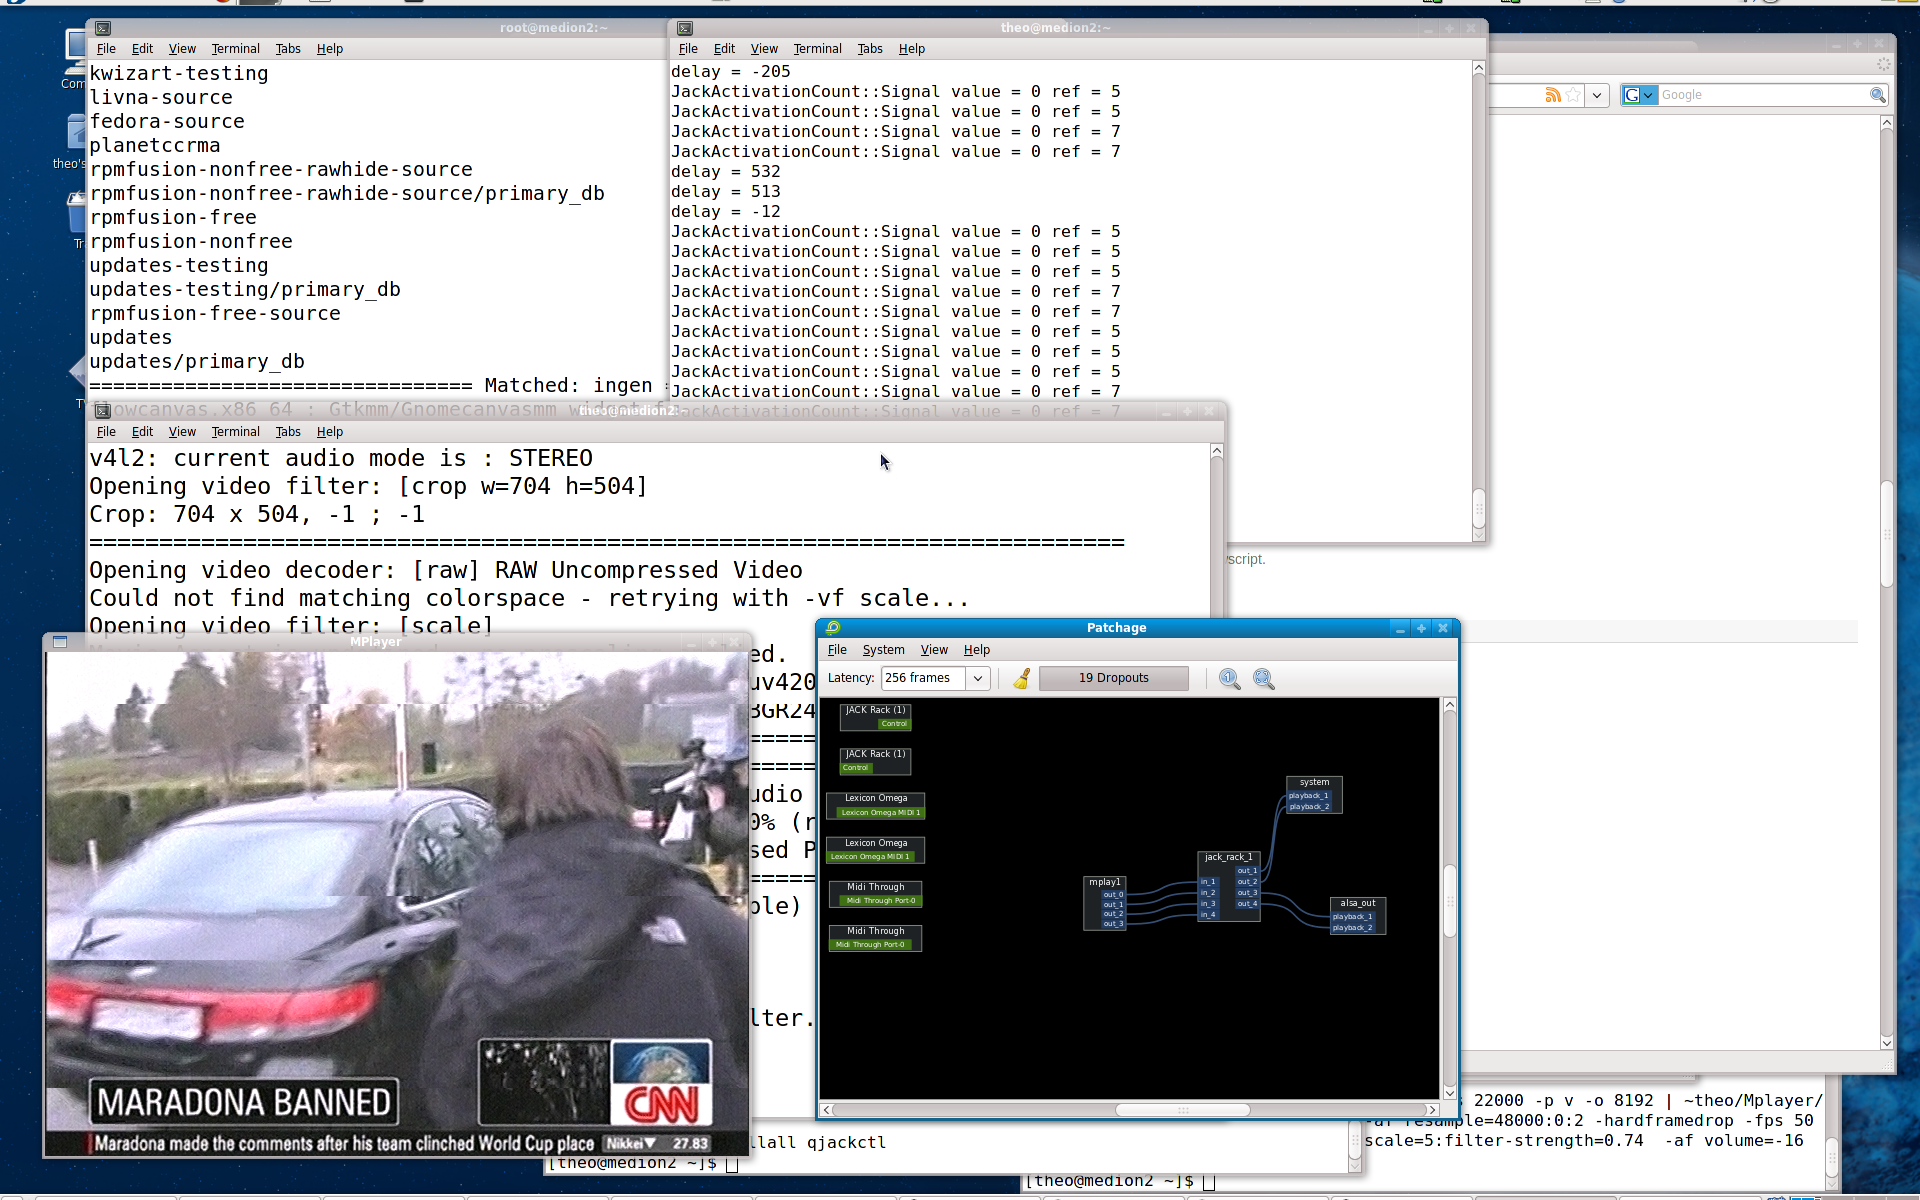This screenshot has width=1920, height=1200.
Task: Click the JackActivationCount terminal scrollbar up arrow
Action: (x=1479, y=68)
